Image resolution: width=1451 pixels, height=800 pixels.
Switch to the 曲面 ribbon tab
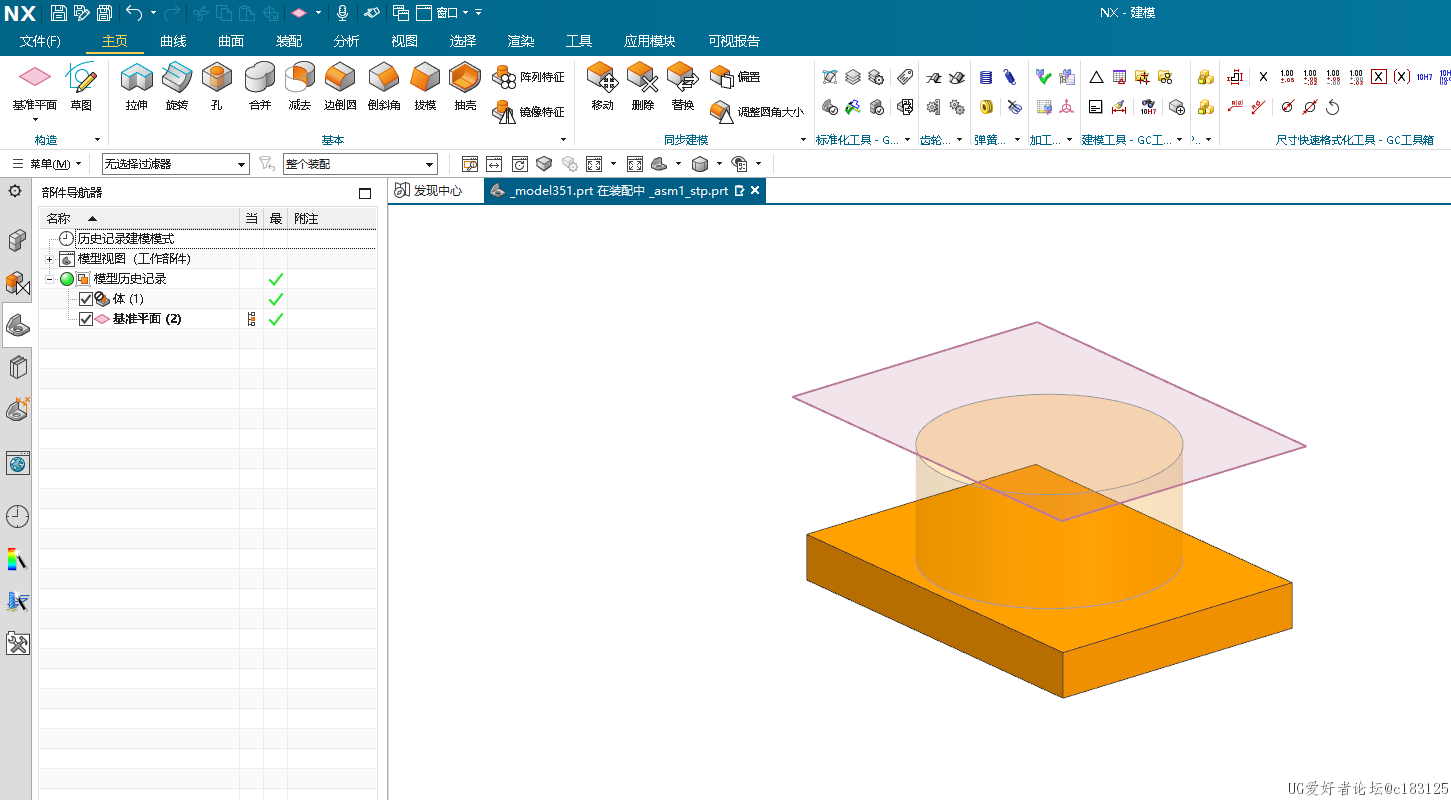tap(231, 41)
